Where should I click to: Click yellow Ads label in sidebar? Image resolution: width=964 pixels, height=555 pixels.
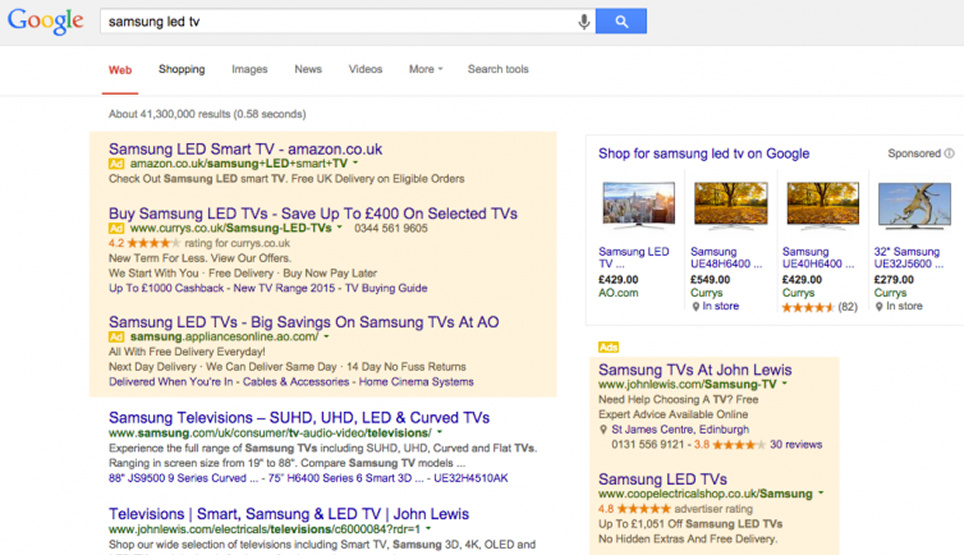pos(608,347)
